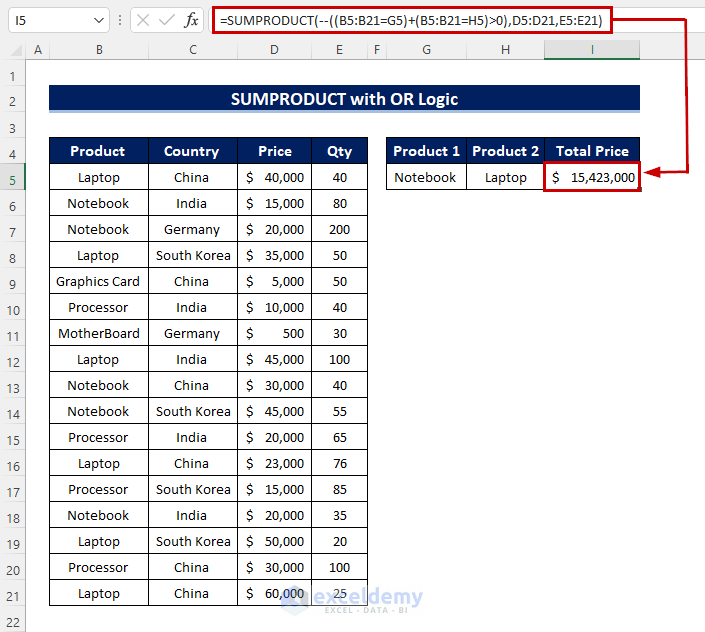Click 'Processor' in row 10

[x=99, y=307]
